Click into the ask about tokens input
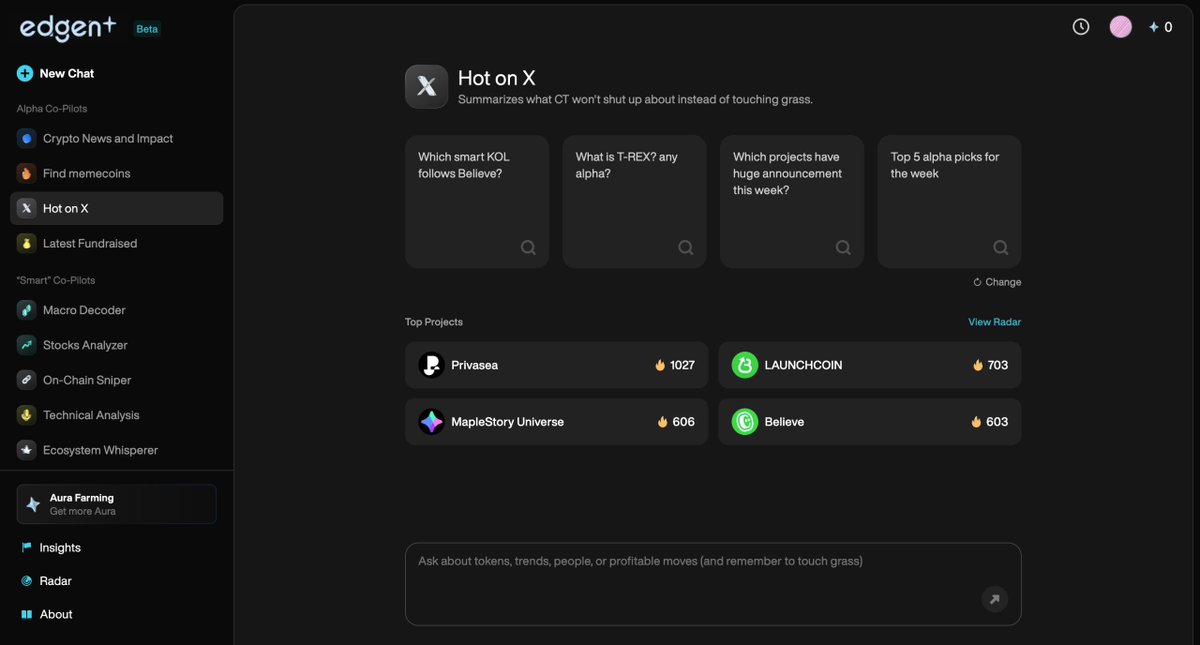This screenshot has width=1200, height=645. pos(713,584)
